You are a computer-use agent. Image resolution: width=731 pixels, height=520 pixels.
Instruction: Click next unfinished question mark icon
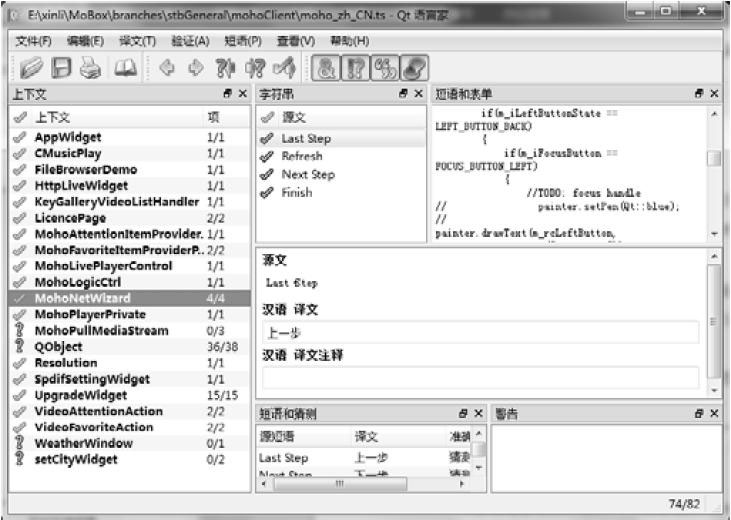[255, 68]
